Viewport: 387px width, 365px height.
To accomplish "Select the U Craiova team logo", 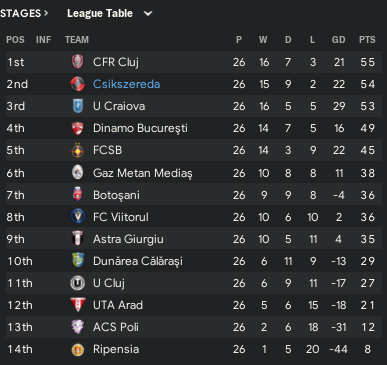I will point(78,106).
